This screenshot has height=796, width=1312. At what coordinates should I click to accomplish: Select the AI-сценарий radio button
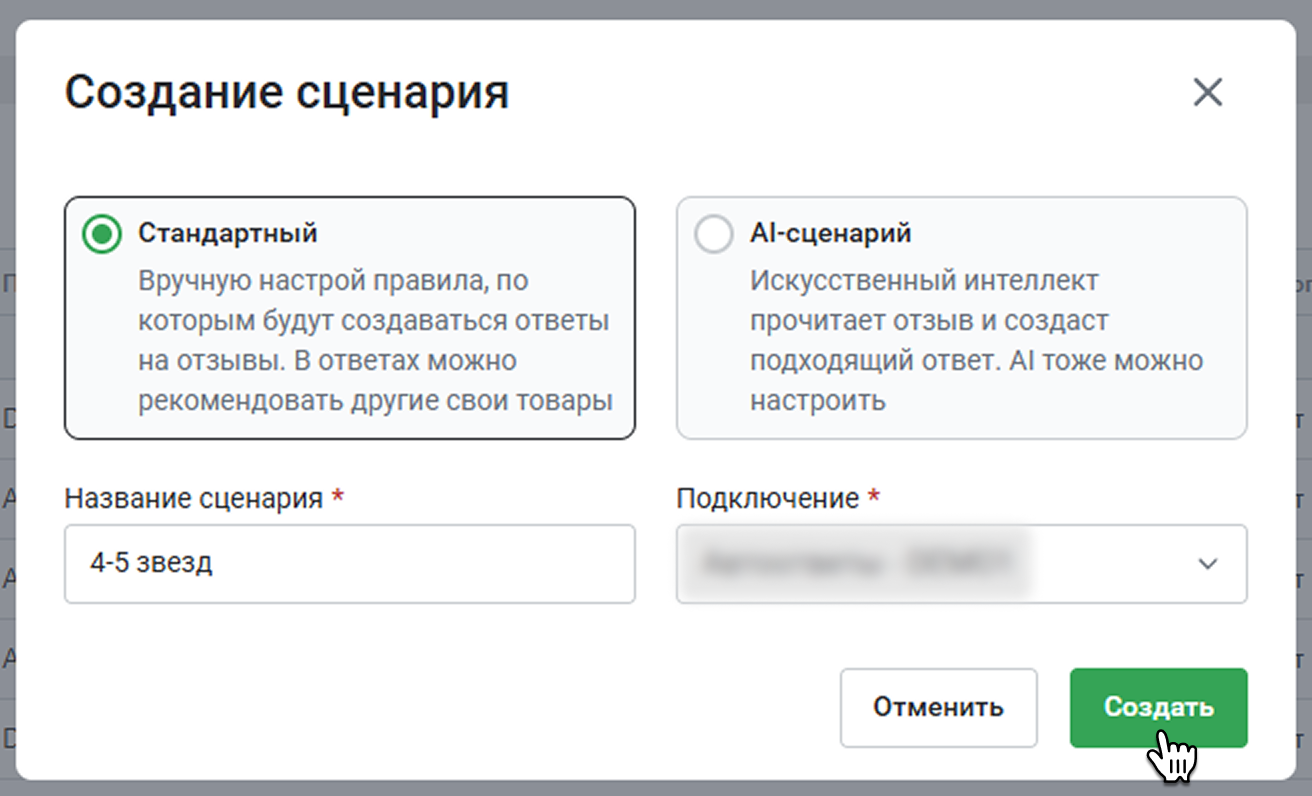(713, 234)
